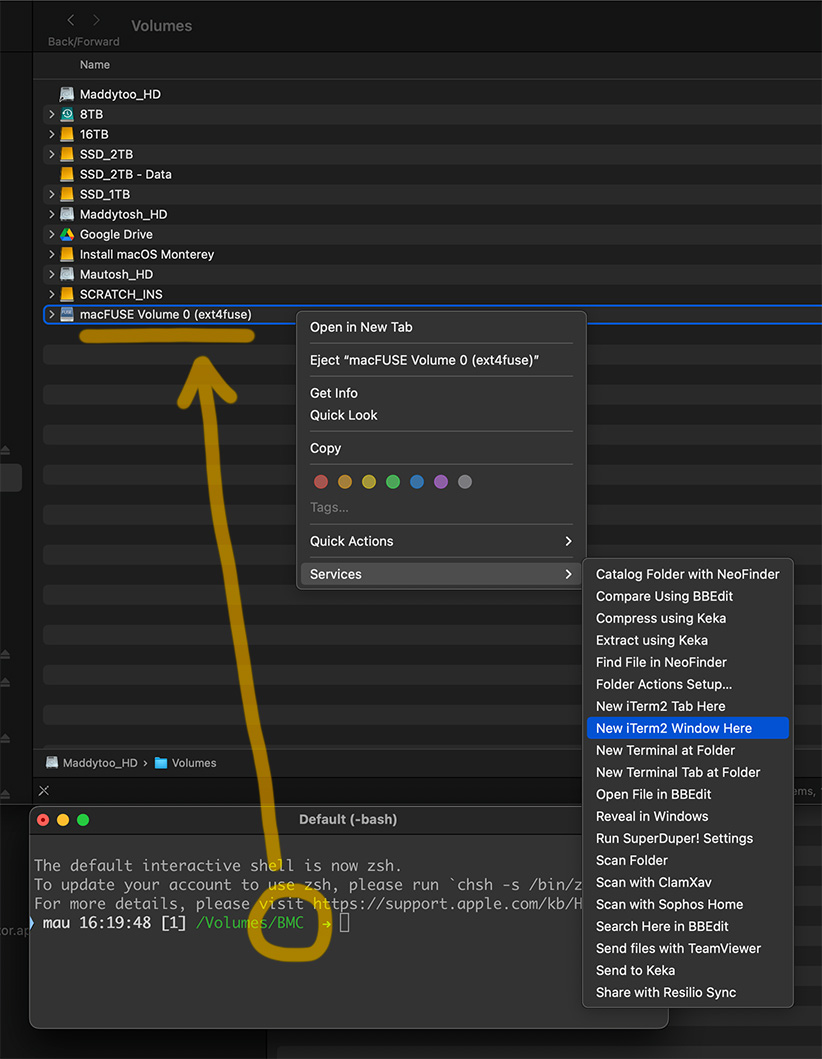
Task: Click the Mautosh_HD disk icon
Action: [x=67, y=274]
